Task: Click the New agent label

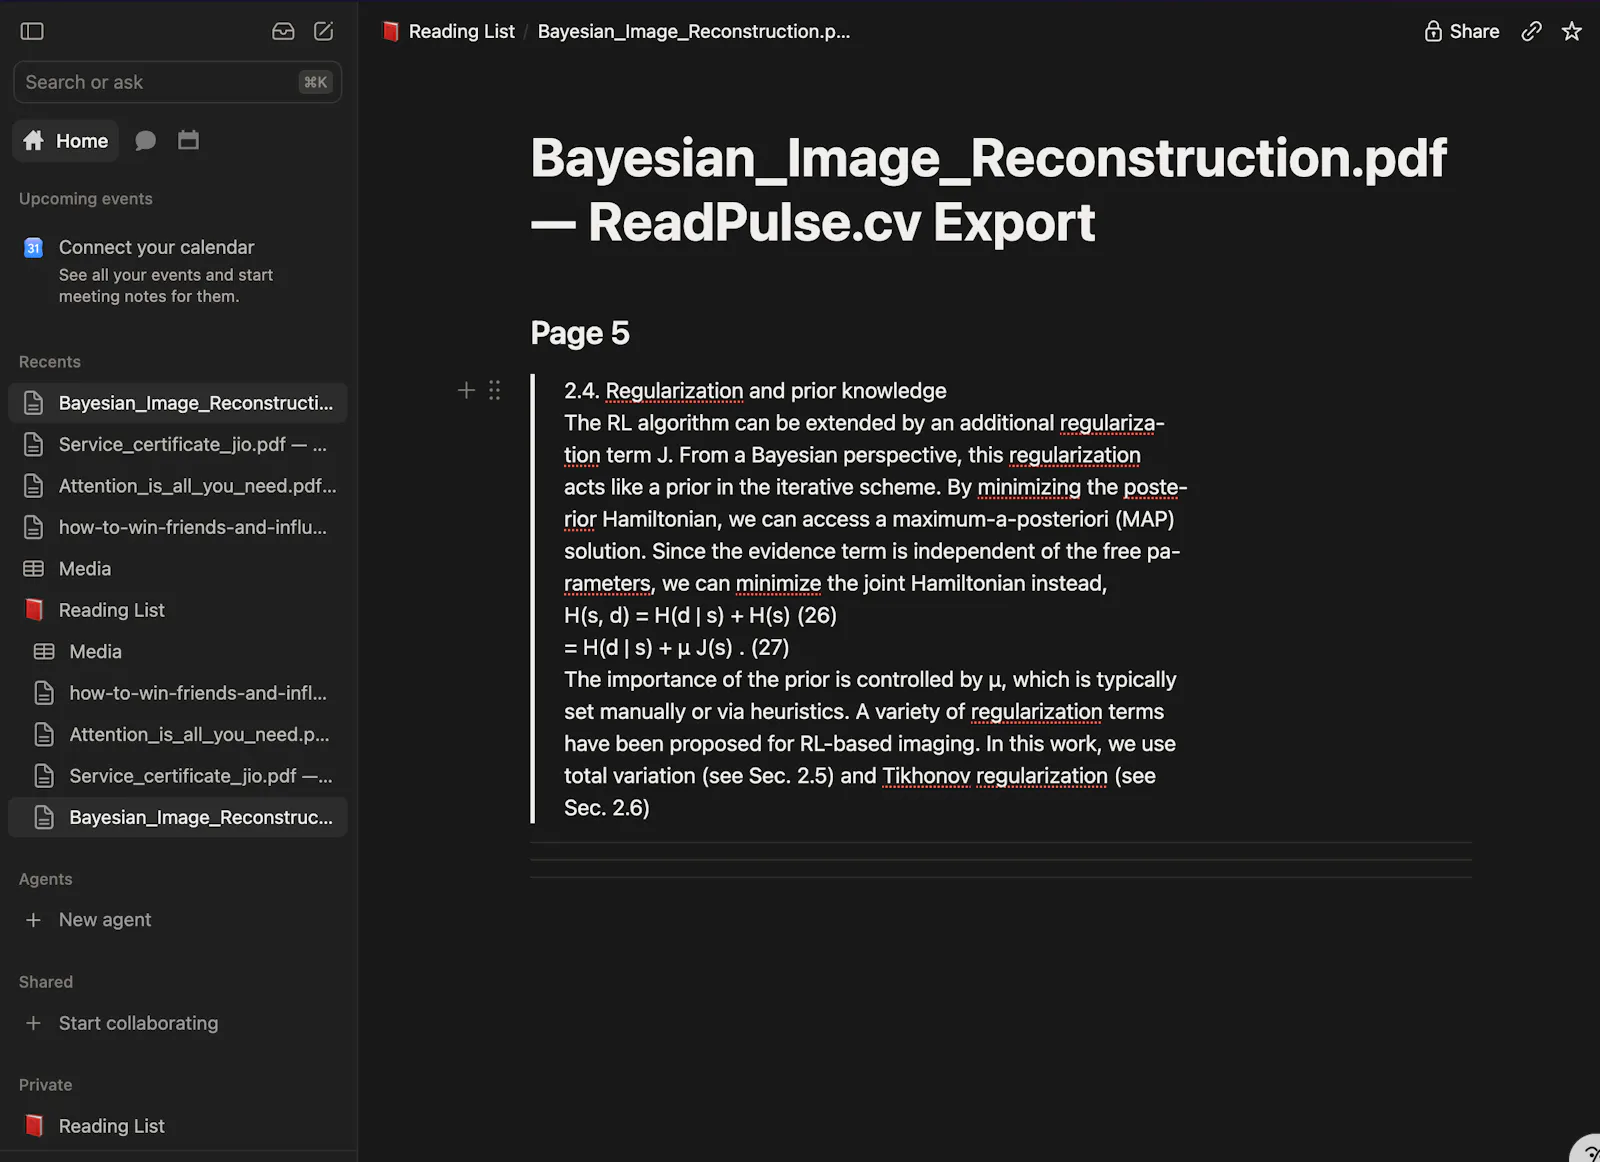Action: (x=105, y=920)
